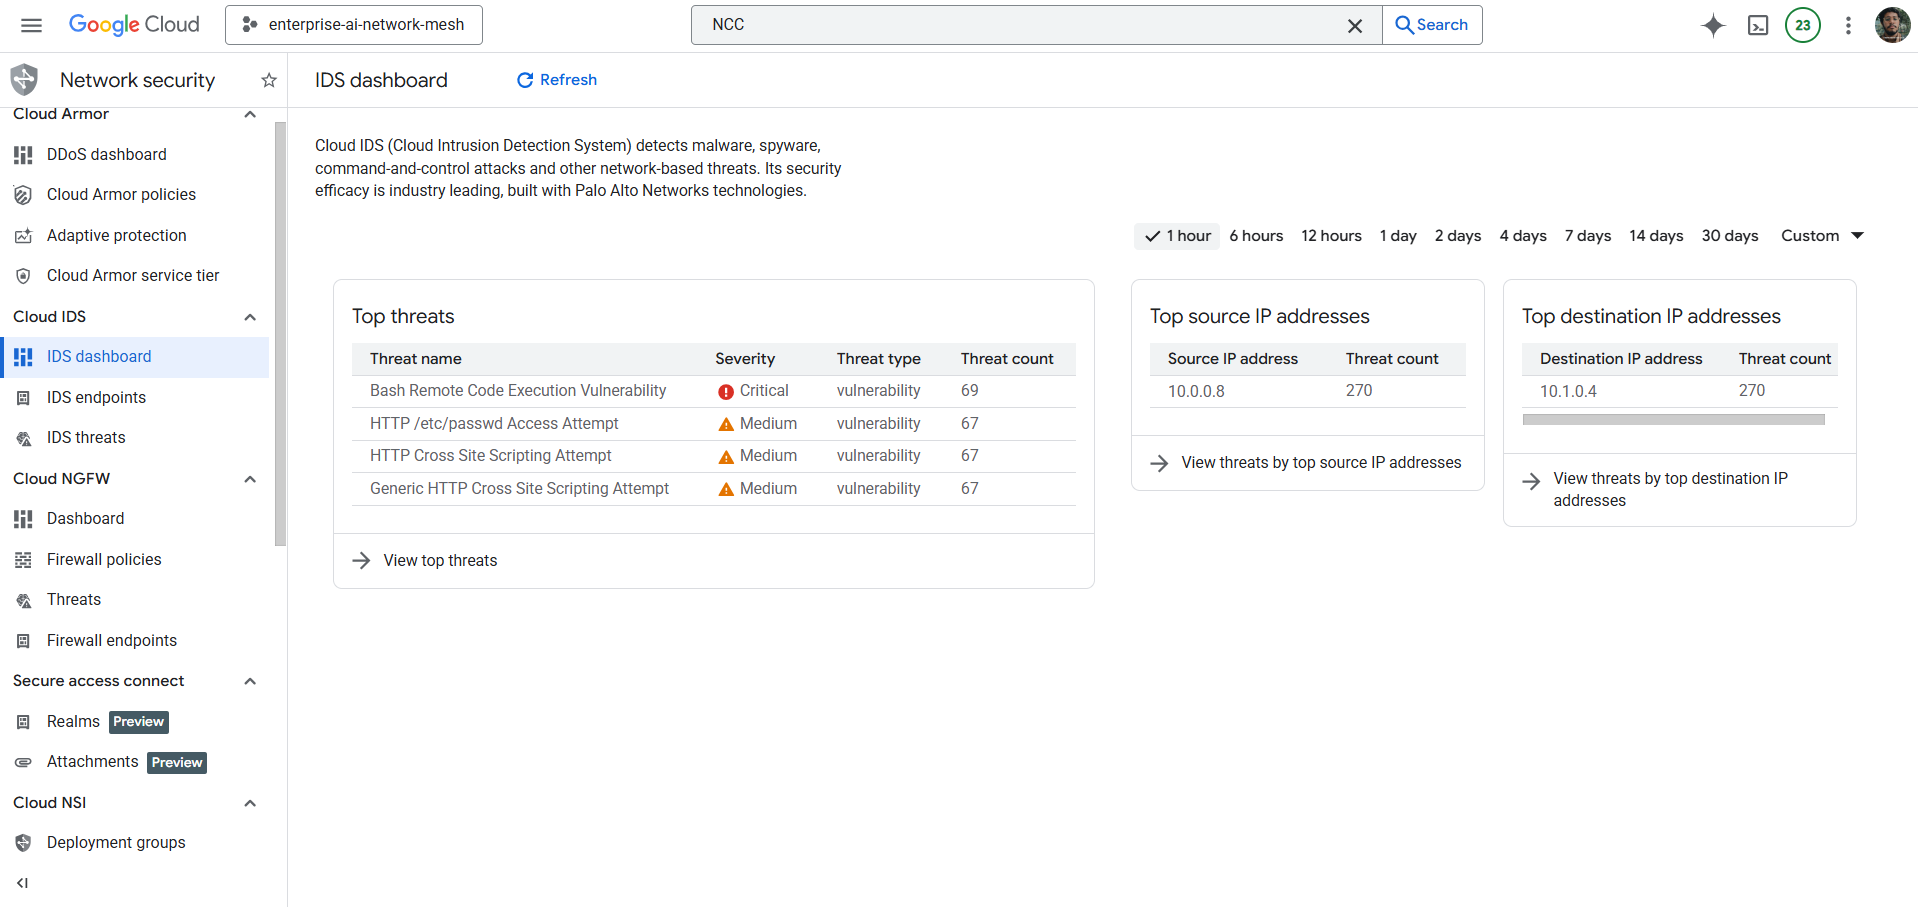
Task: Collapse the Cloud NSI section
Action: tap(250, 803)
